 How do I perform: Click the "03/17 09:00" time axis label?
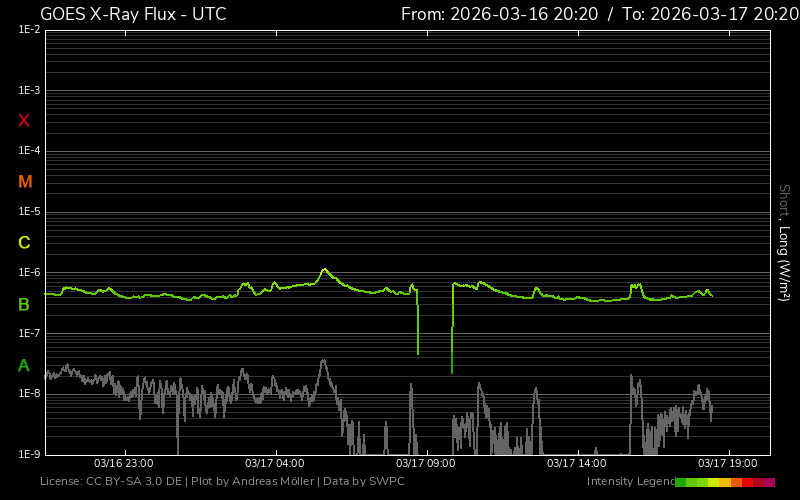point(426,463)
